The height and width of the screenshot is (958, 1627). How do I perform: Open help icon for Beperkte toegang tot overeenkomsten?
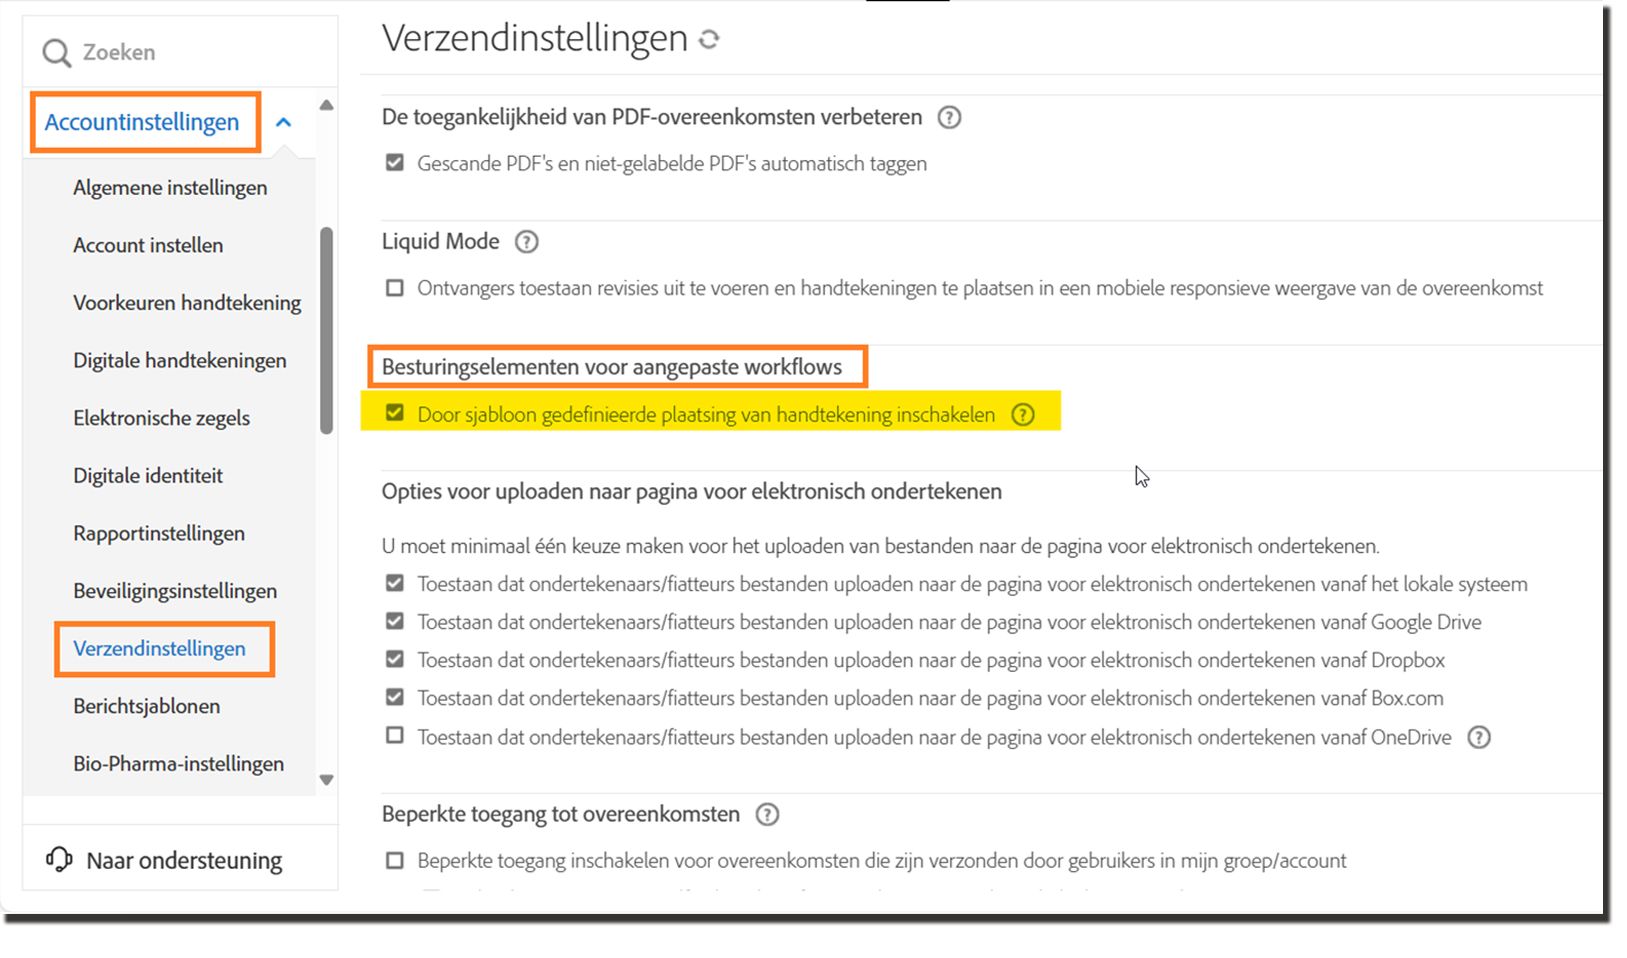767,815
